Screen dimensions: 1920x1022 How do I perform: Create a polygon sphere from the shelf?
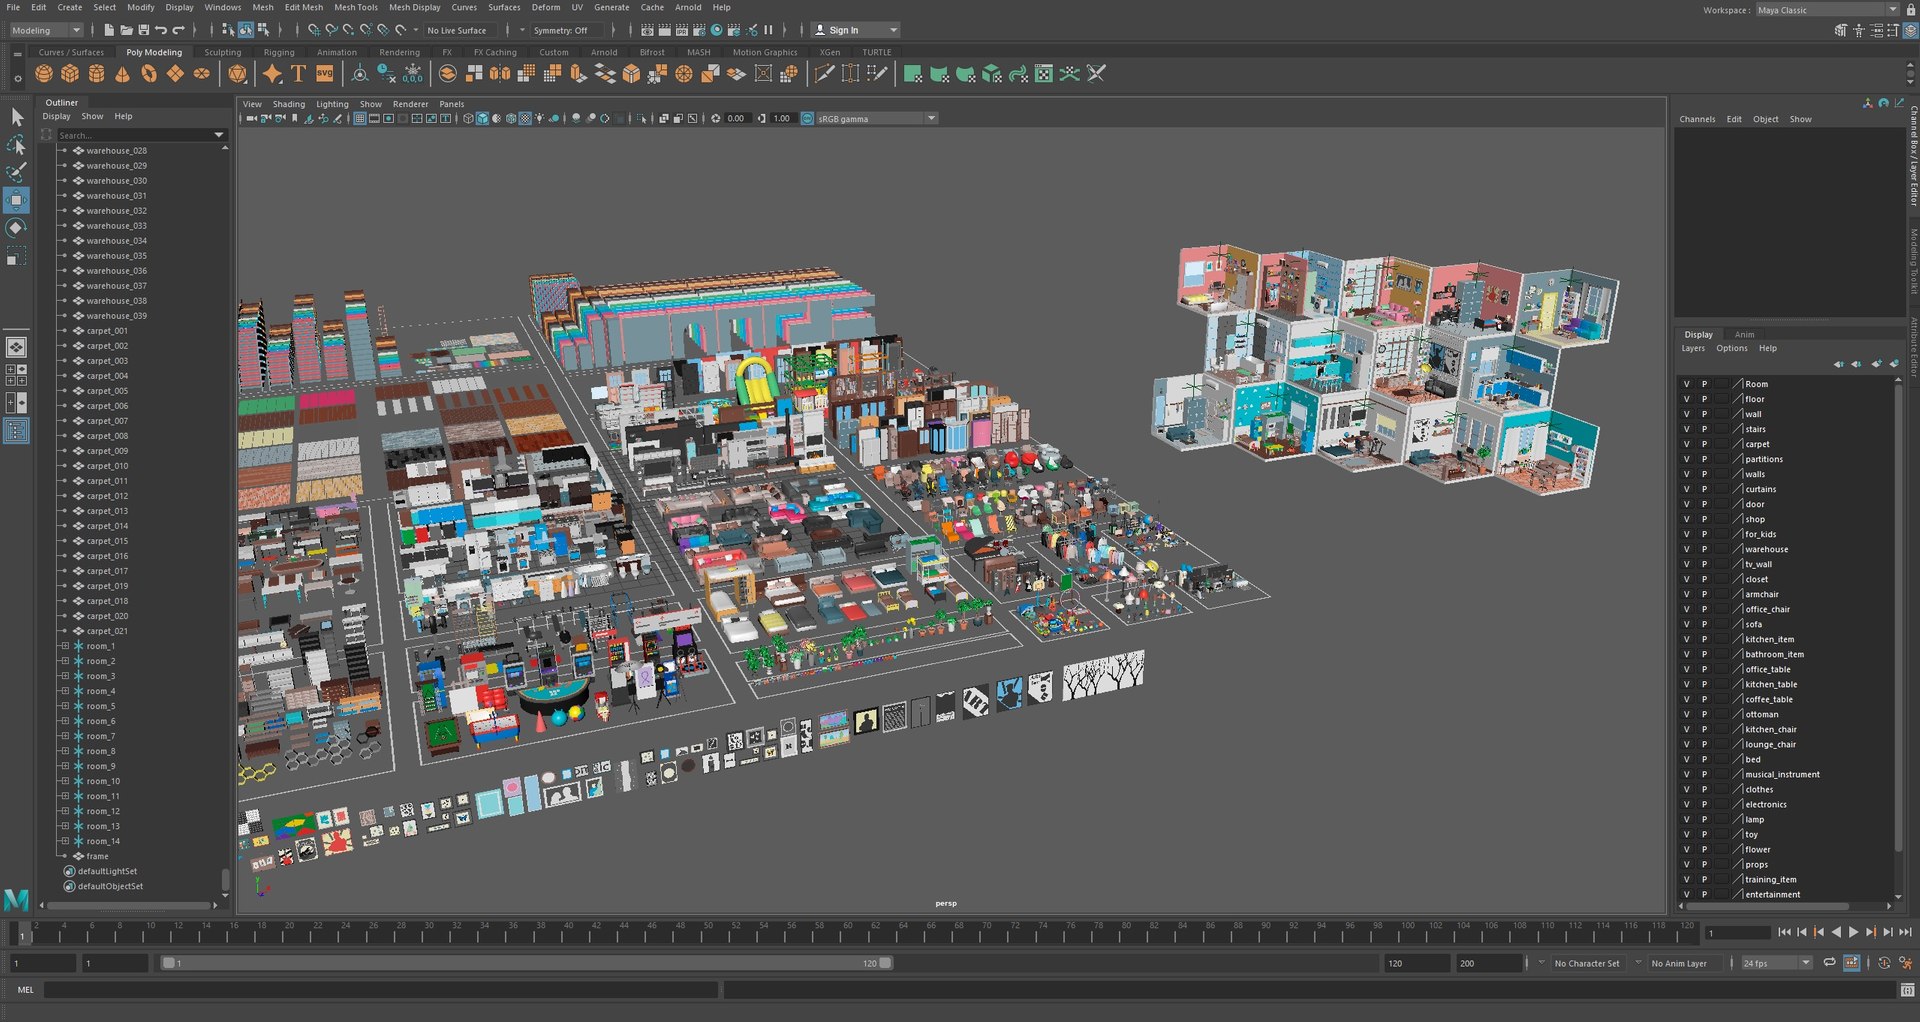click(x=44, y=74)
